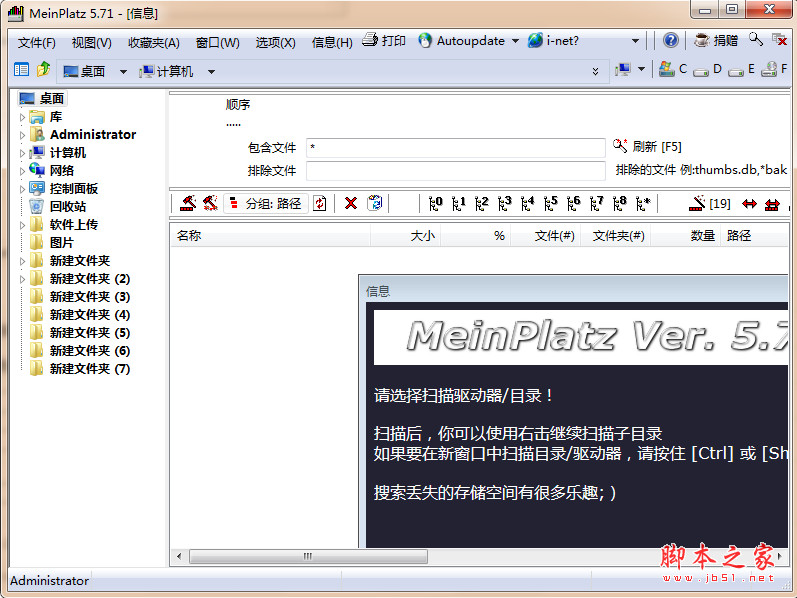The width and height of the screenshot is (797, 598).
Task: Click tree level 7 icon
Action: (597, 203)
